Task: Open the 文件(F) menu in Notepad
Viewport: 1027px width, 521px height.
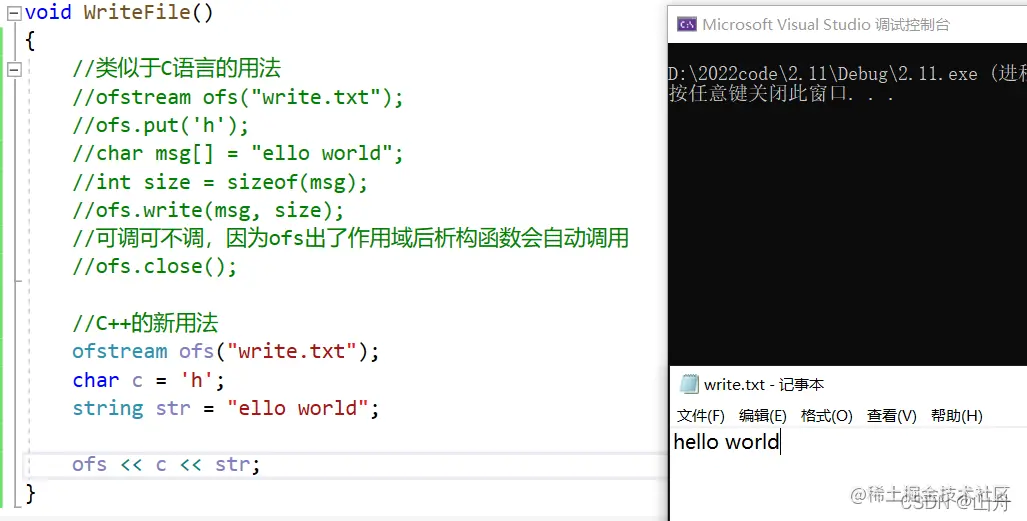Action: point(700,415)
